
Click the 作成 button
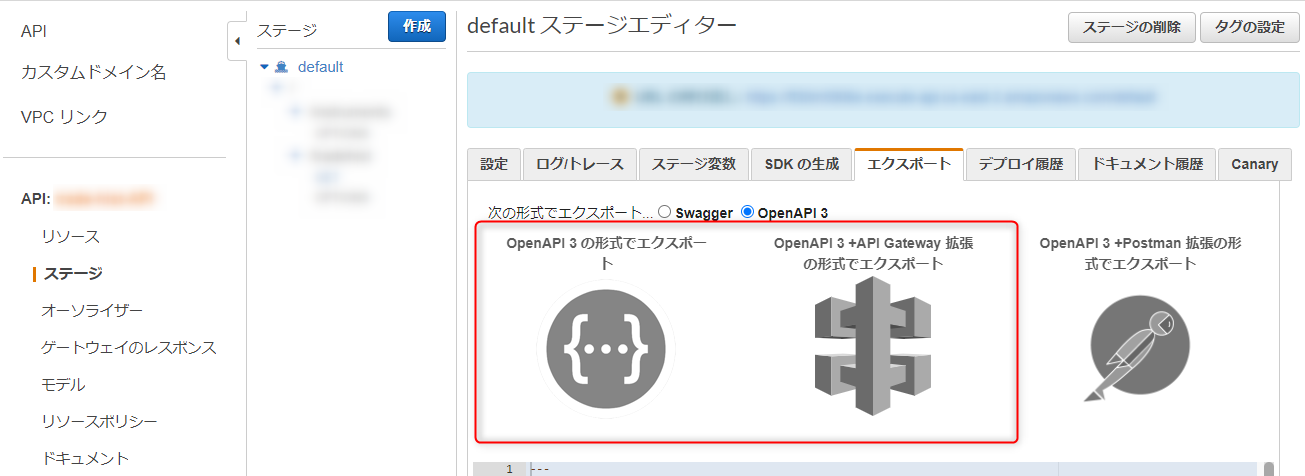[x=416, y=27]
